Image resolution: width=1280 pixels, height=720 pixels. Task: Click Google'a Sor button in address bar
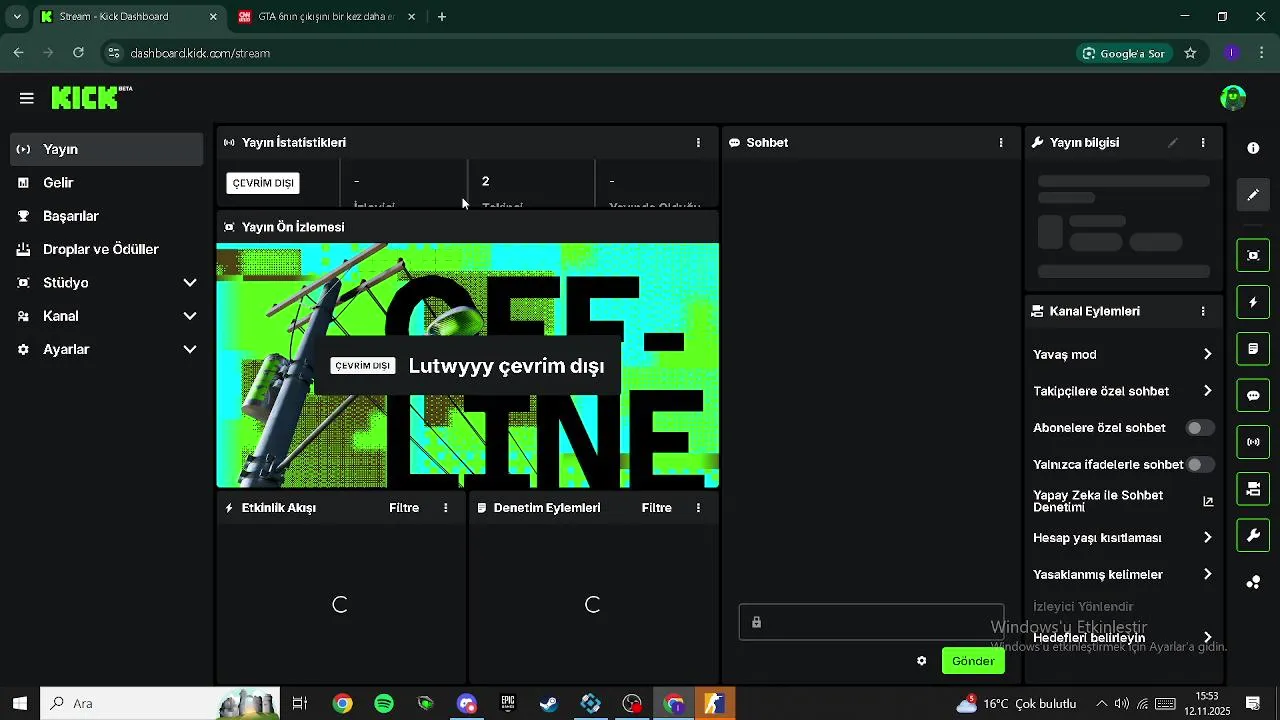coord(1124,53)
